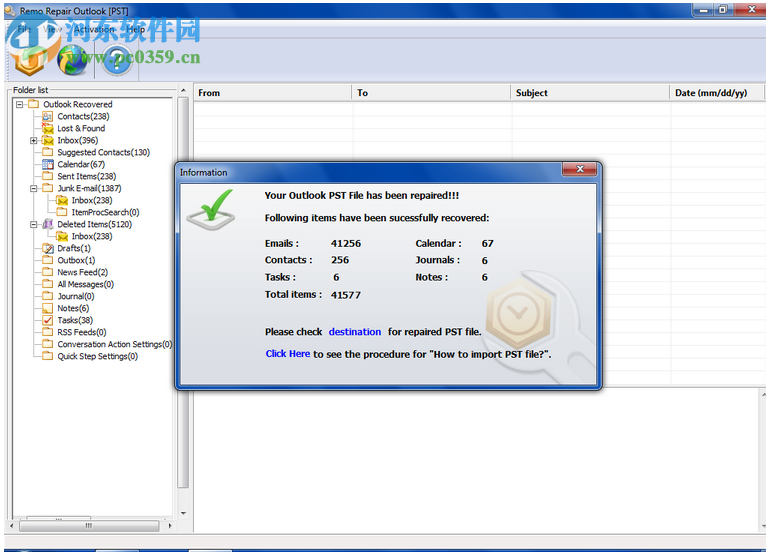Click Inbox(238) envelope icon under Junk E-mail

pos(62,200)
